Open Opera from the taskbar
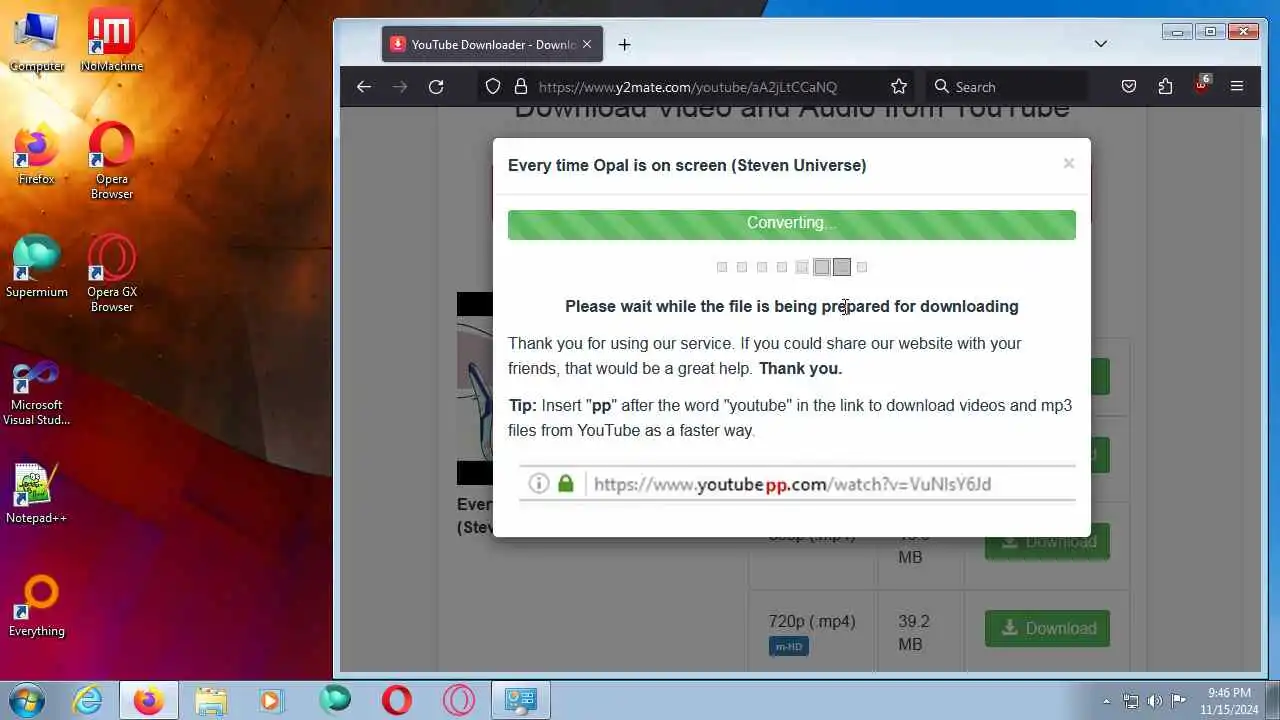The image size is (1280, 720). (x=397, y=700)
